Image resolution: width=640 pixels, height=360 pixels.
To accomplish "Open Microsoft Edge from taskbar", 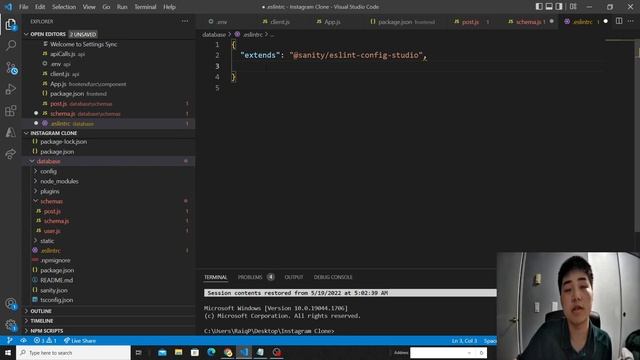I will (x=211, y=353).
